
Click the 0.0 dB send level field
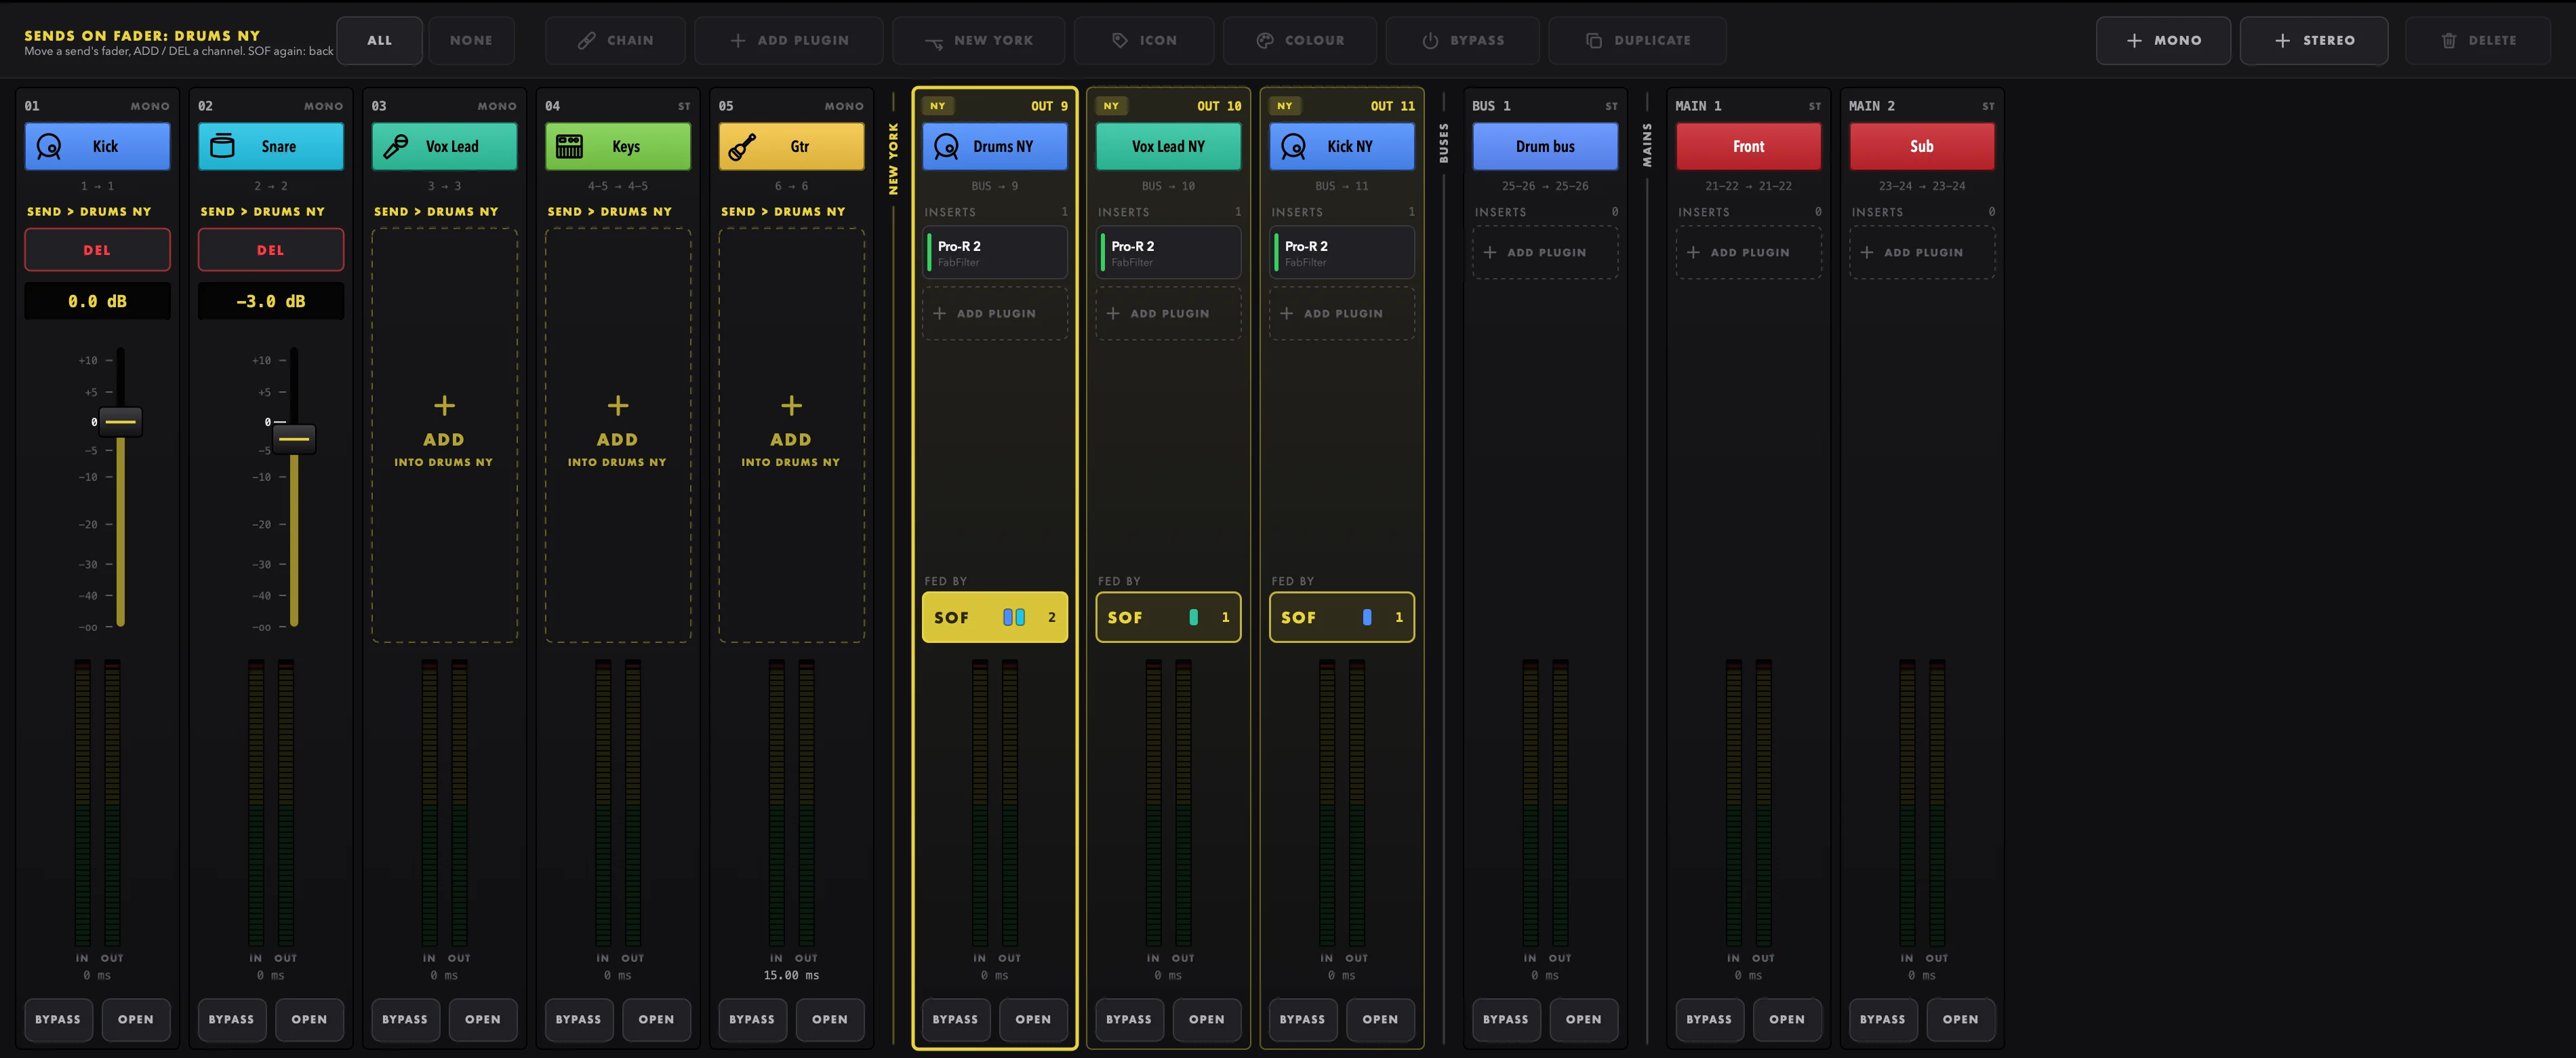point(97,301)
